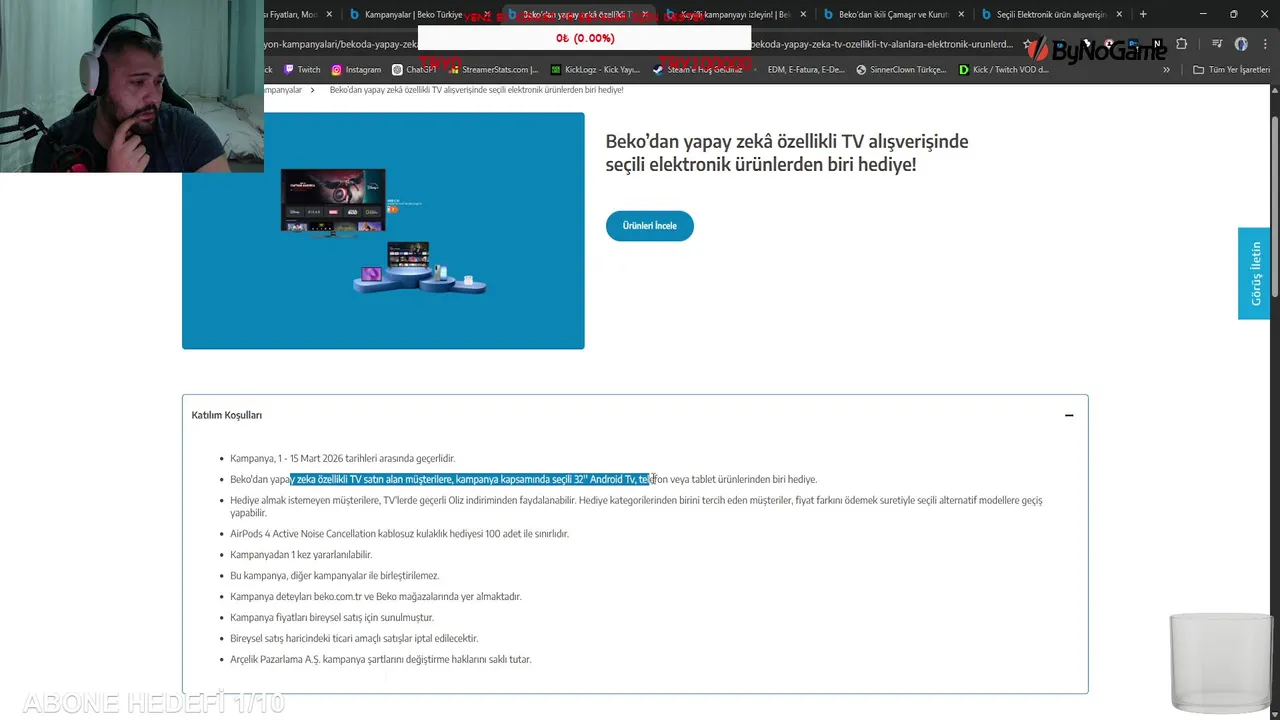Open the Steam'e Hoş Geldiniz bookmark
Image resolution: width=1280 pixels, height=720 pixels.
(699, 69)
